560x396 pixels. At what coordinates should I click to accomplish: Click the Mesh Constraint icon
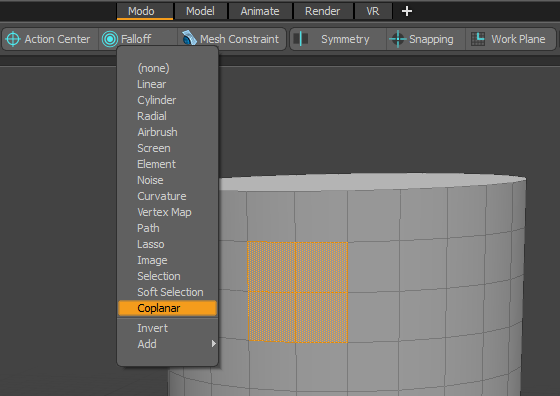tap(189, 38)
